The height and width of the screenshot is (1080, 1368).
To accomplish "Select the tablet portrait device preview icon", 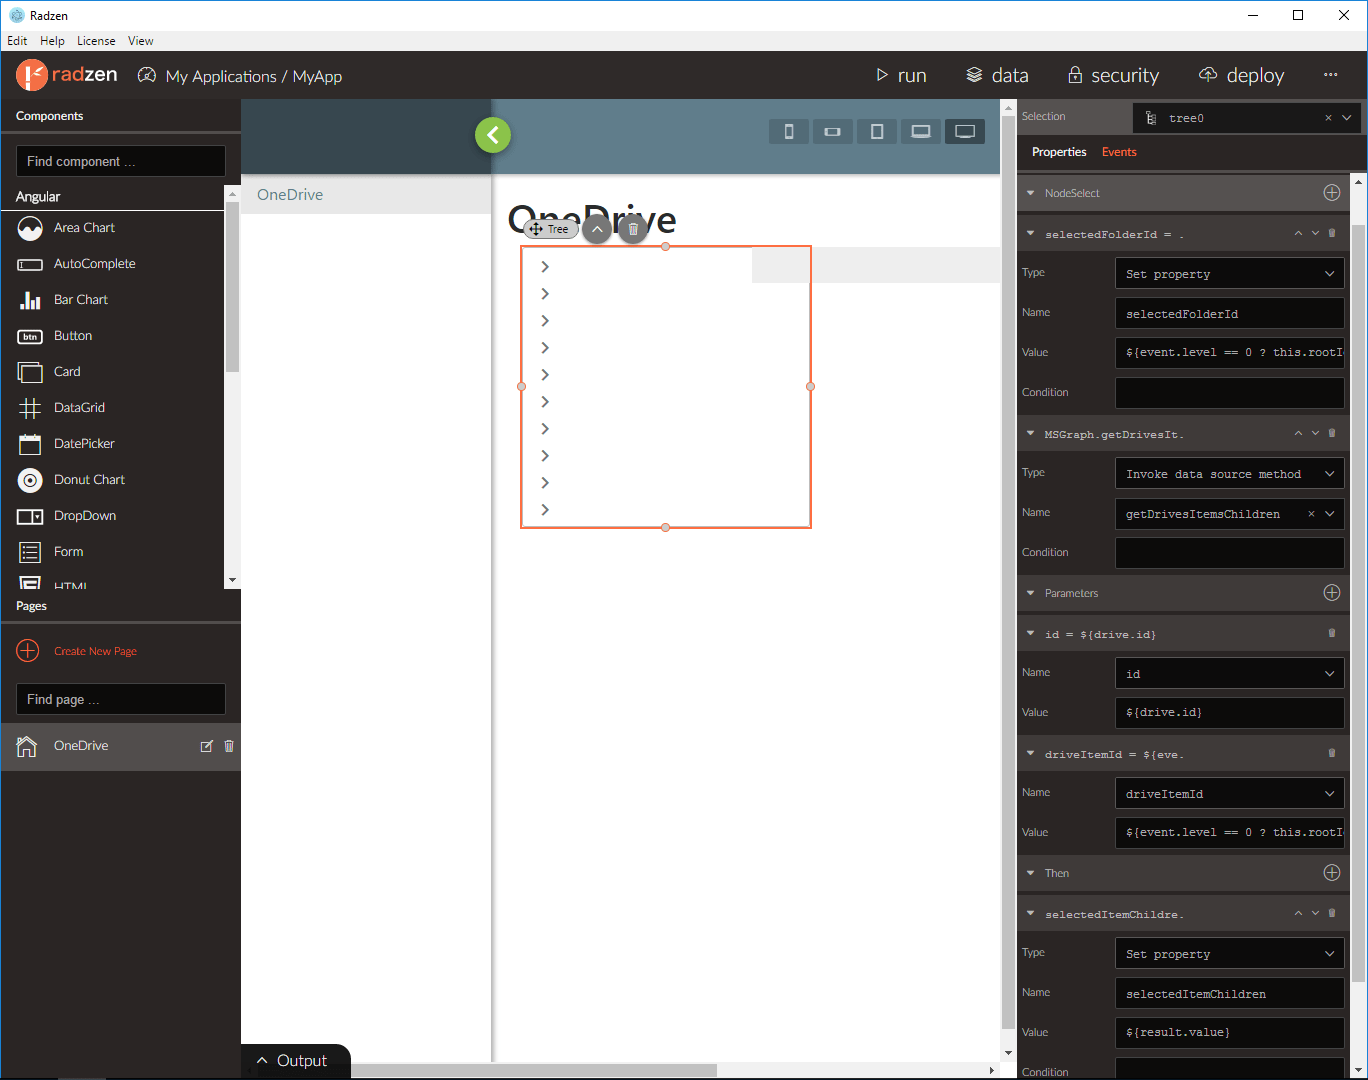I will click(x=877, y=132).
